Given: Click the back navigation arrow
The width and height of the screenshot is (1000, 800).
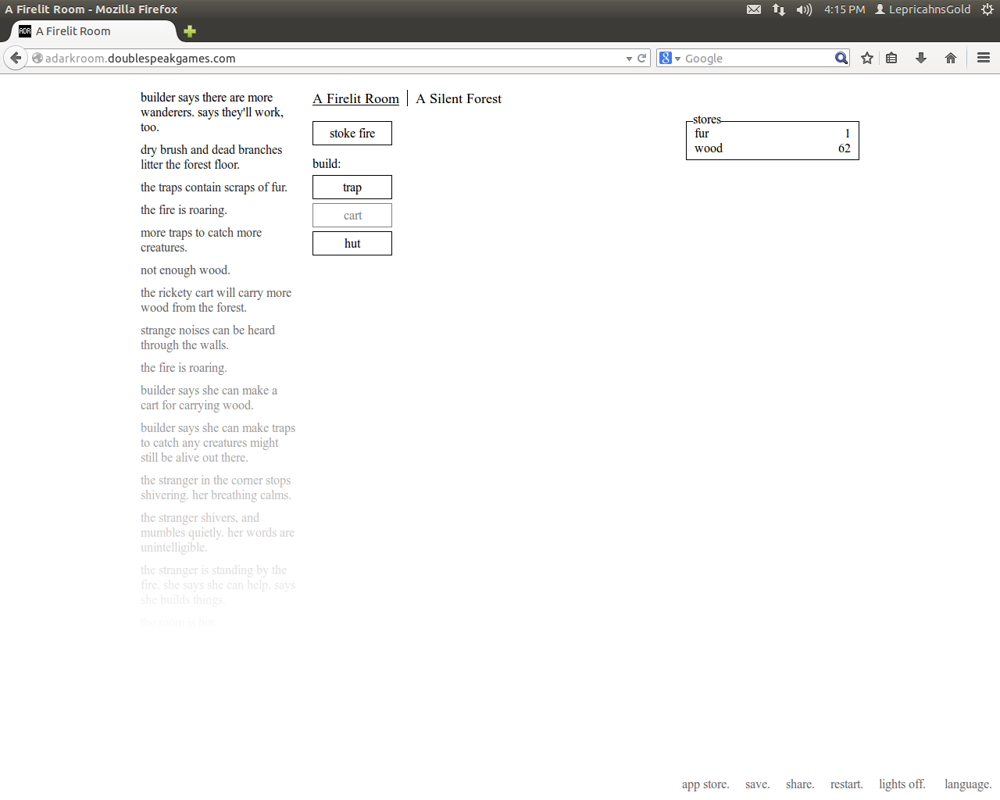Looking at the screenshot, I should click(x=16, y=57).
